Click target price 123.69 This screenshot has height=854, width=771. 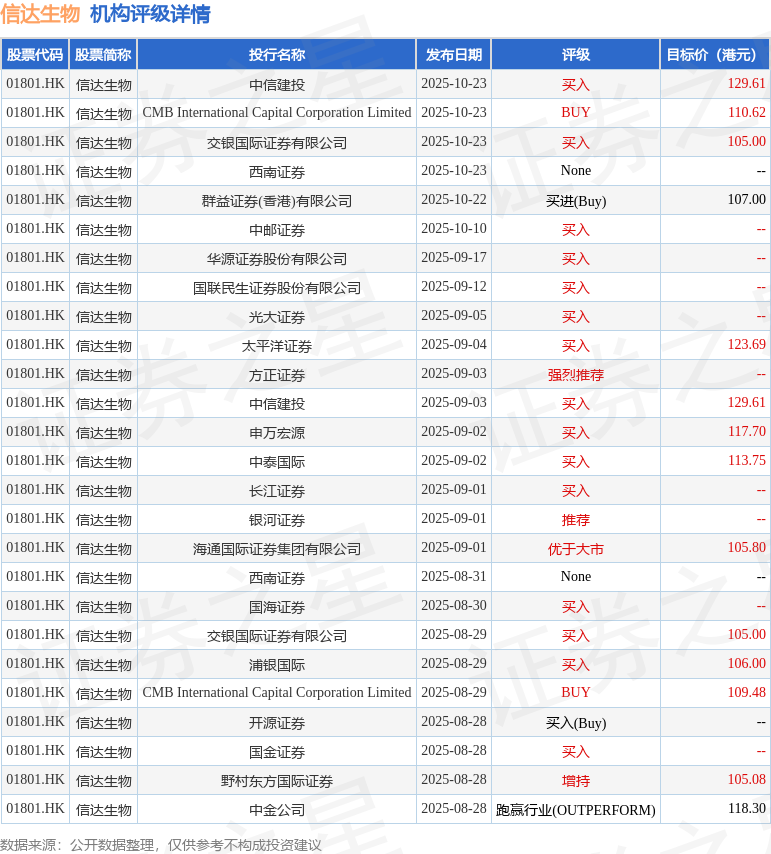pos(746,344)
